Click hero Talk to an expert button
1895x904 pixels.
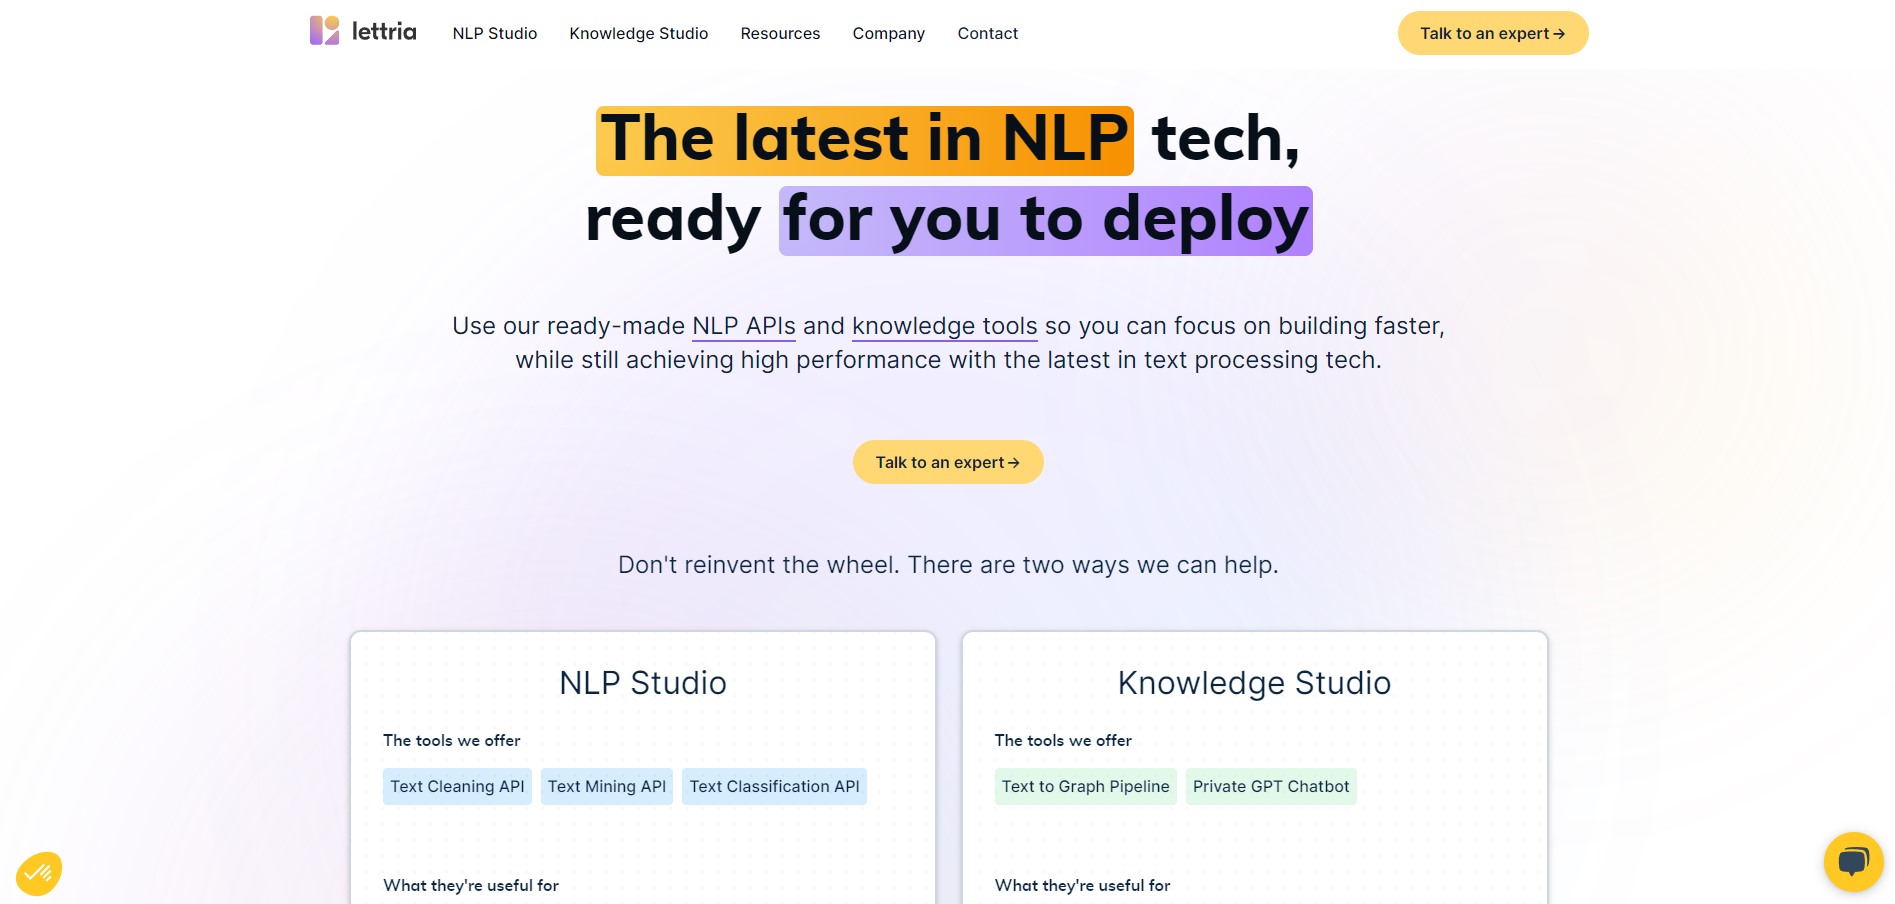tap(948, 462)
